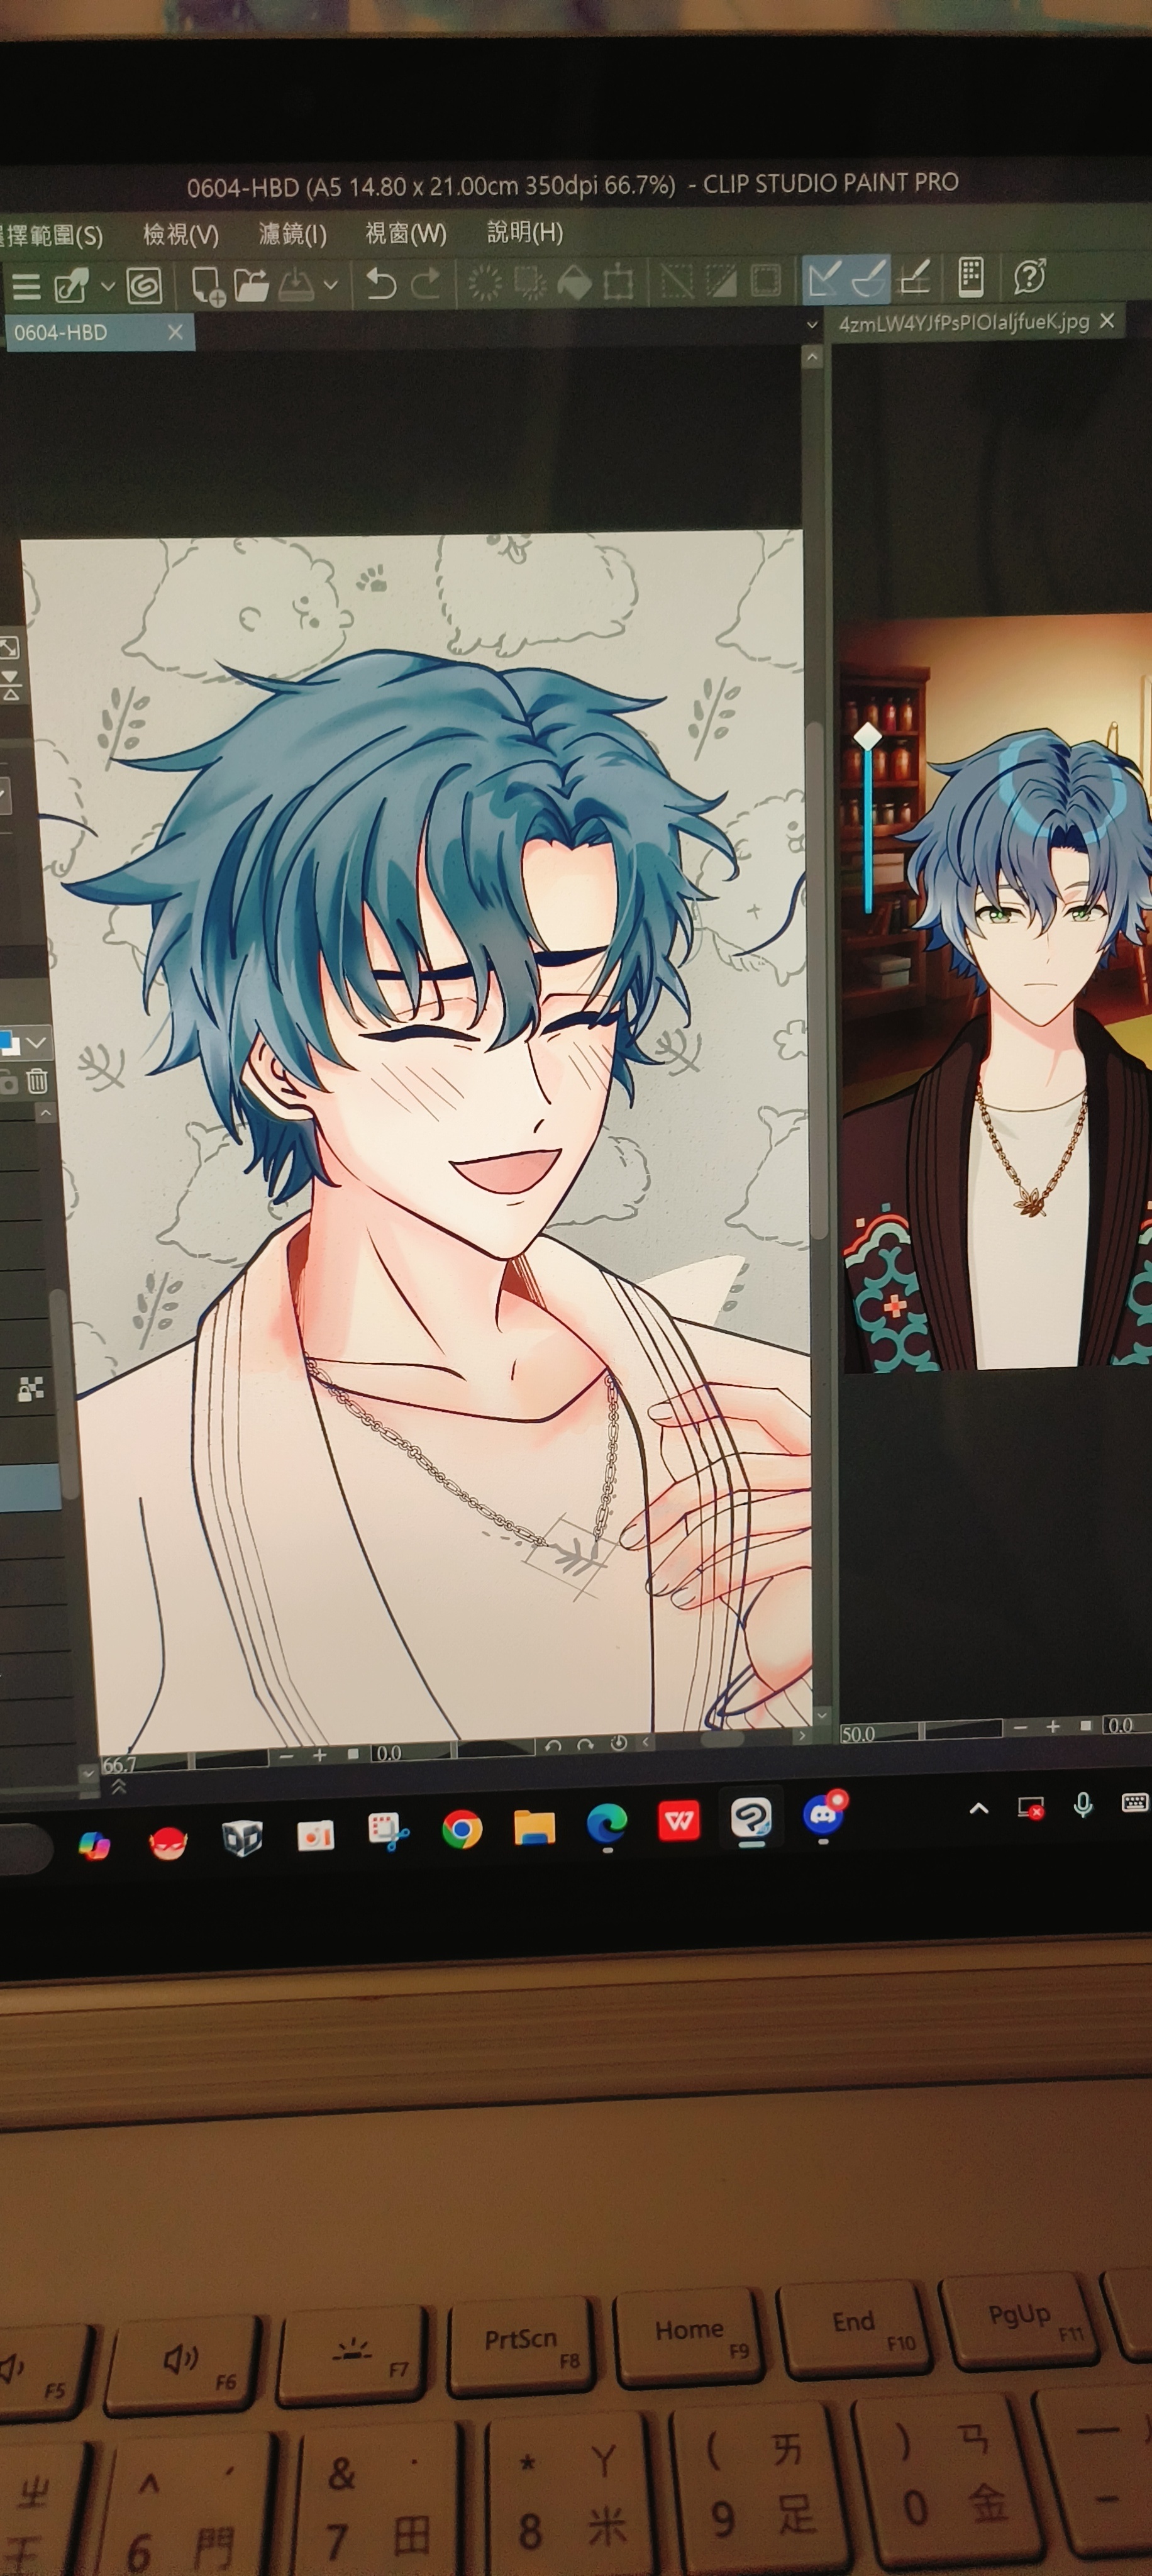Click the Redo arrow in the toolbar

pos(426,284)
